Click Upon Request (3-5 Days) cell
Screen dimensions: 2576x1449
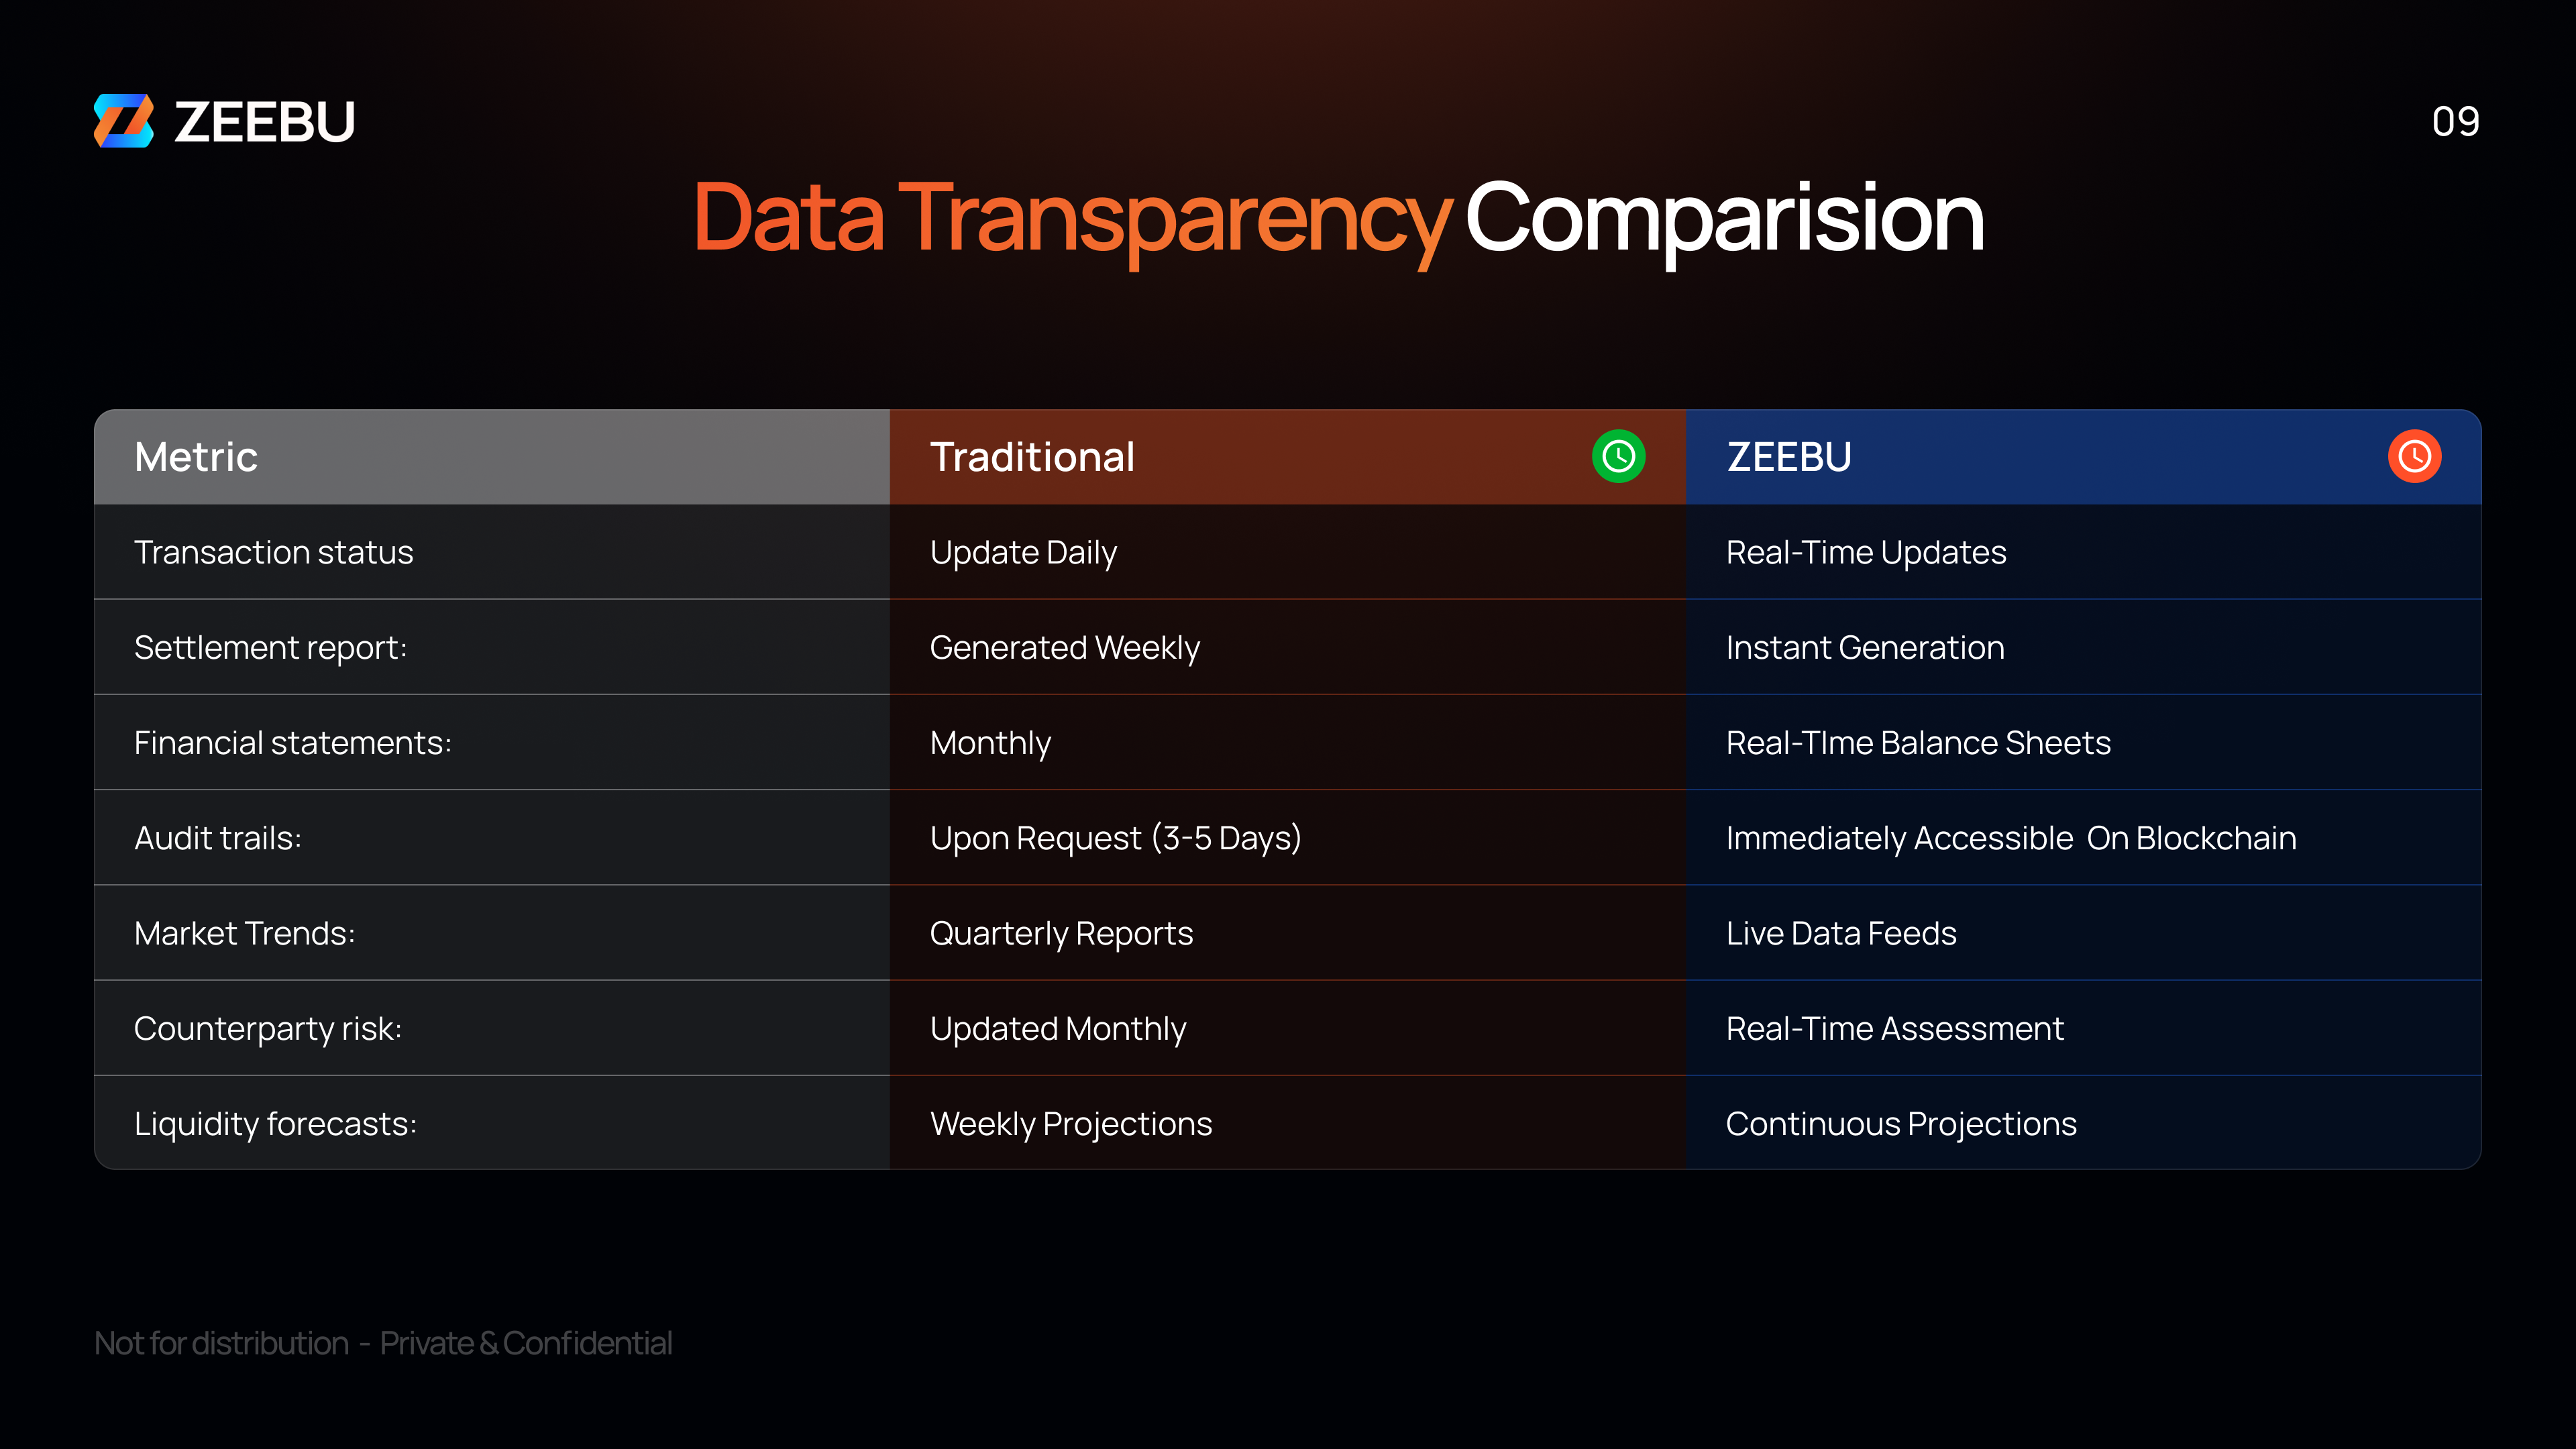[1115, 838]
